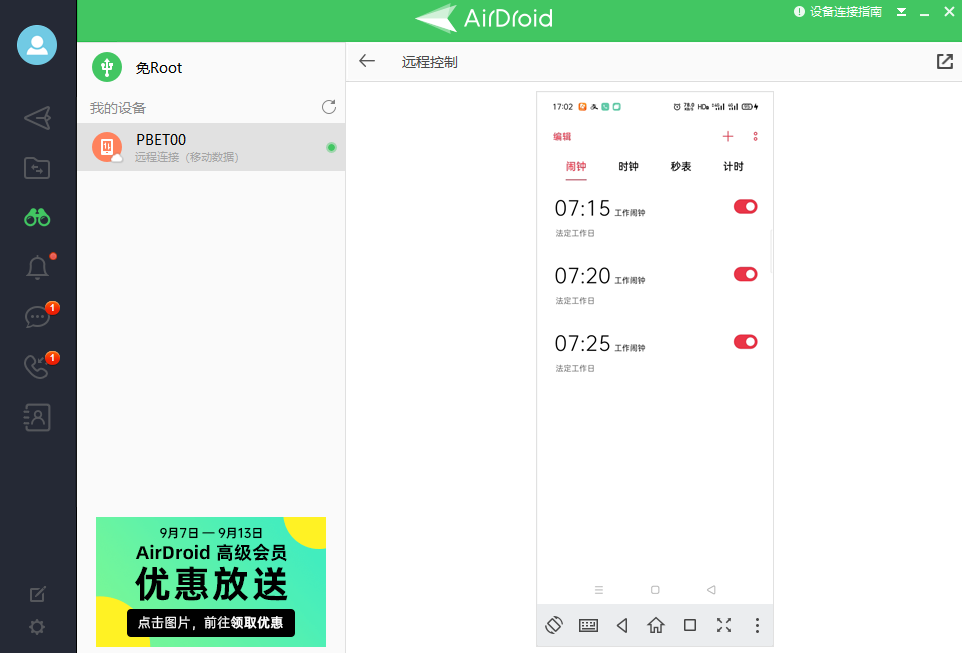The height and width of the screenshot is (653, 962).
Task: Open the SMS messages icon
Action: tap(37, 317)
